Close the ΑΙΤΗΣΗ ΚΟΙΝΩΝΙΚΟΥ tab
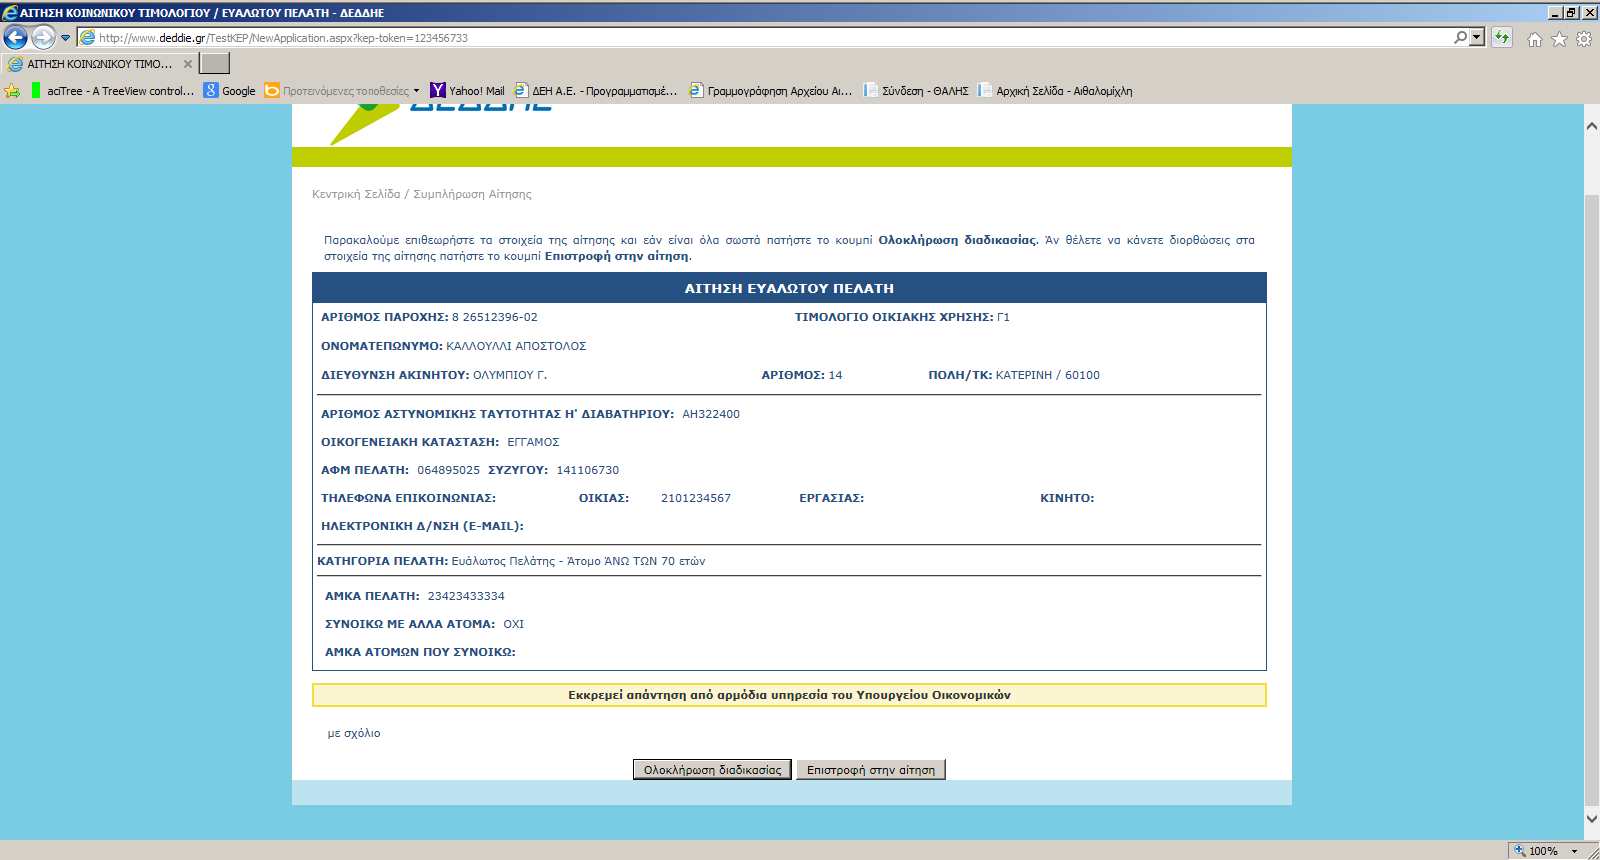 pos(188,64)
